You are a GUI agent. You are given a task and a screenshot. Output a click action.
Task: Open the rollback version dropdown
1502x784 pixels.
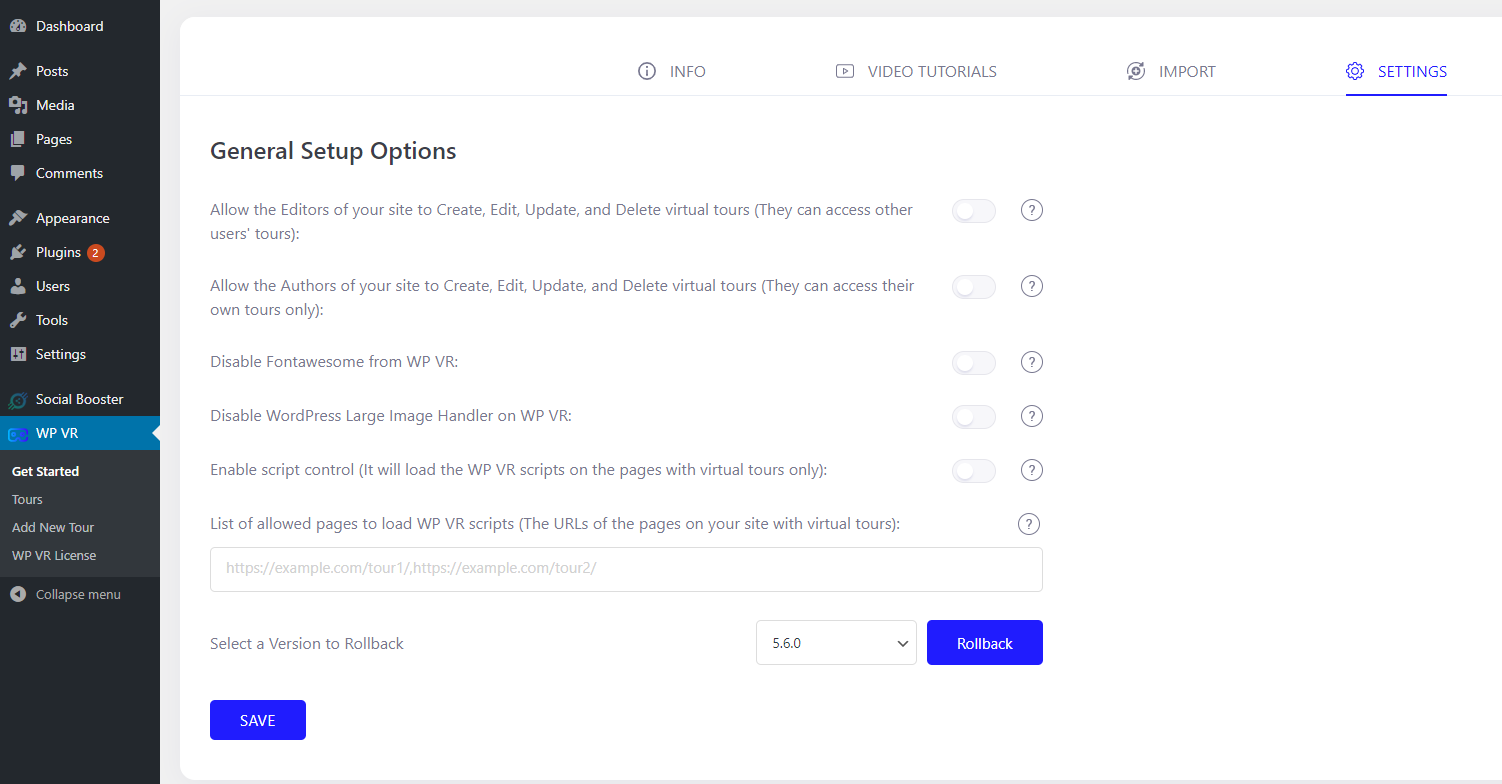(837, 643)
